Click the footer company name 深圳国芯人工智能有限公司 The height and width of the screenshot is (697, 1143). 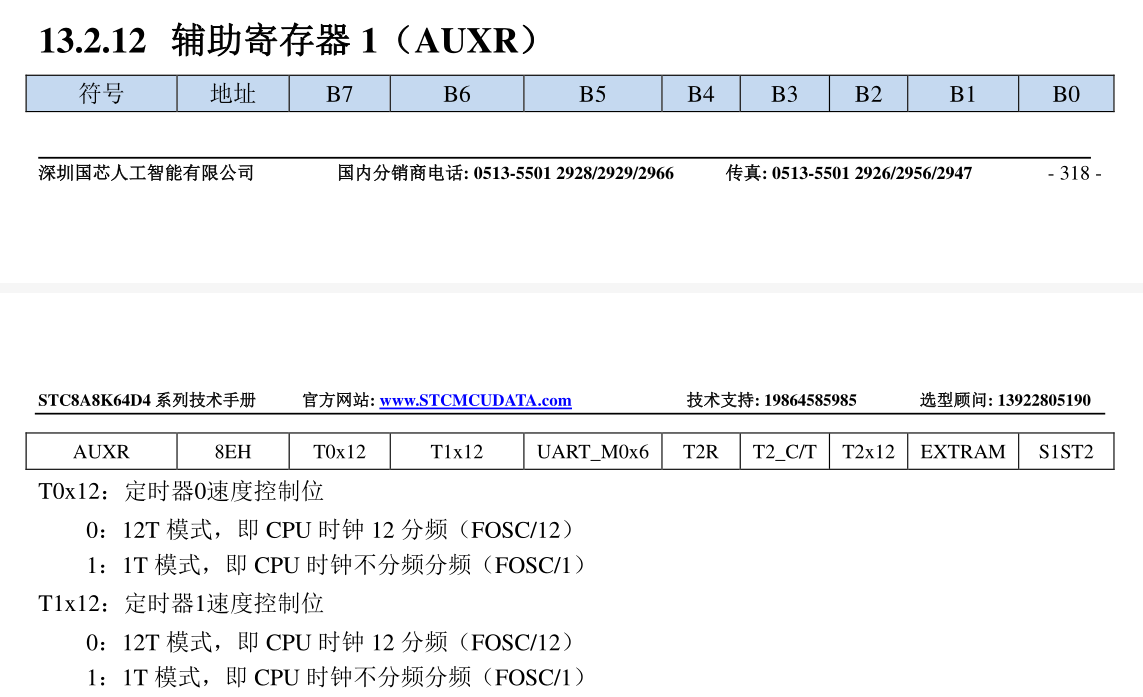point(147,173)
